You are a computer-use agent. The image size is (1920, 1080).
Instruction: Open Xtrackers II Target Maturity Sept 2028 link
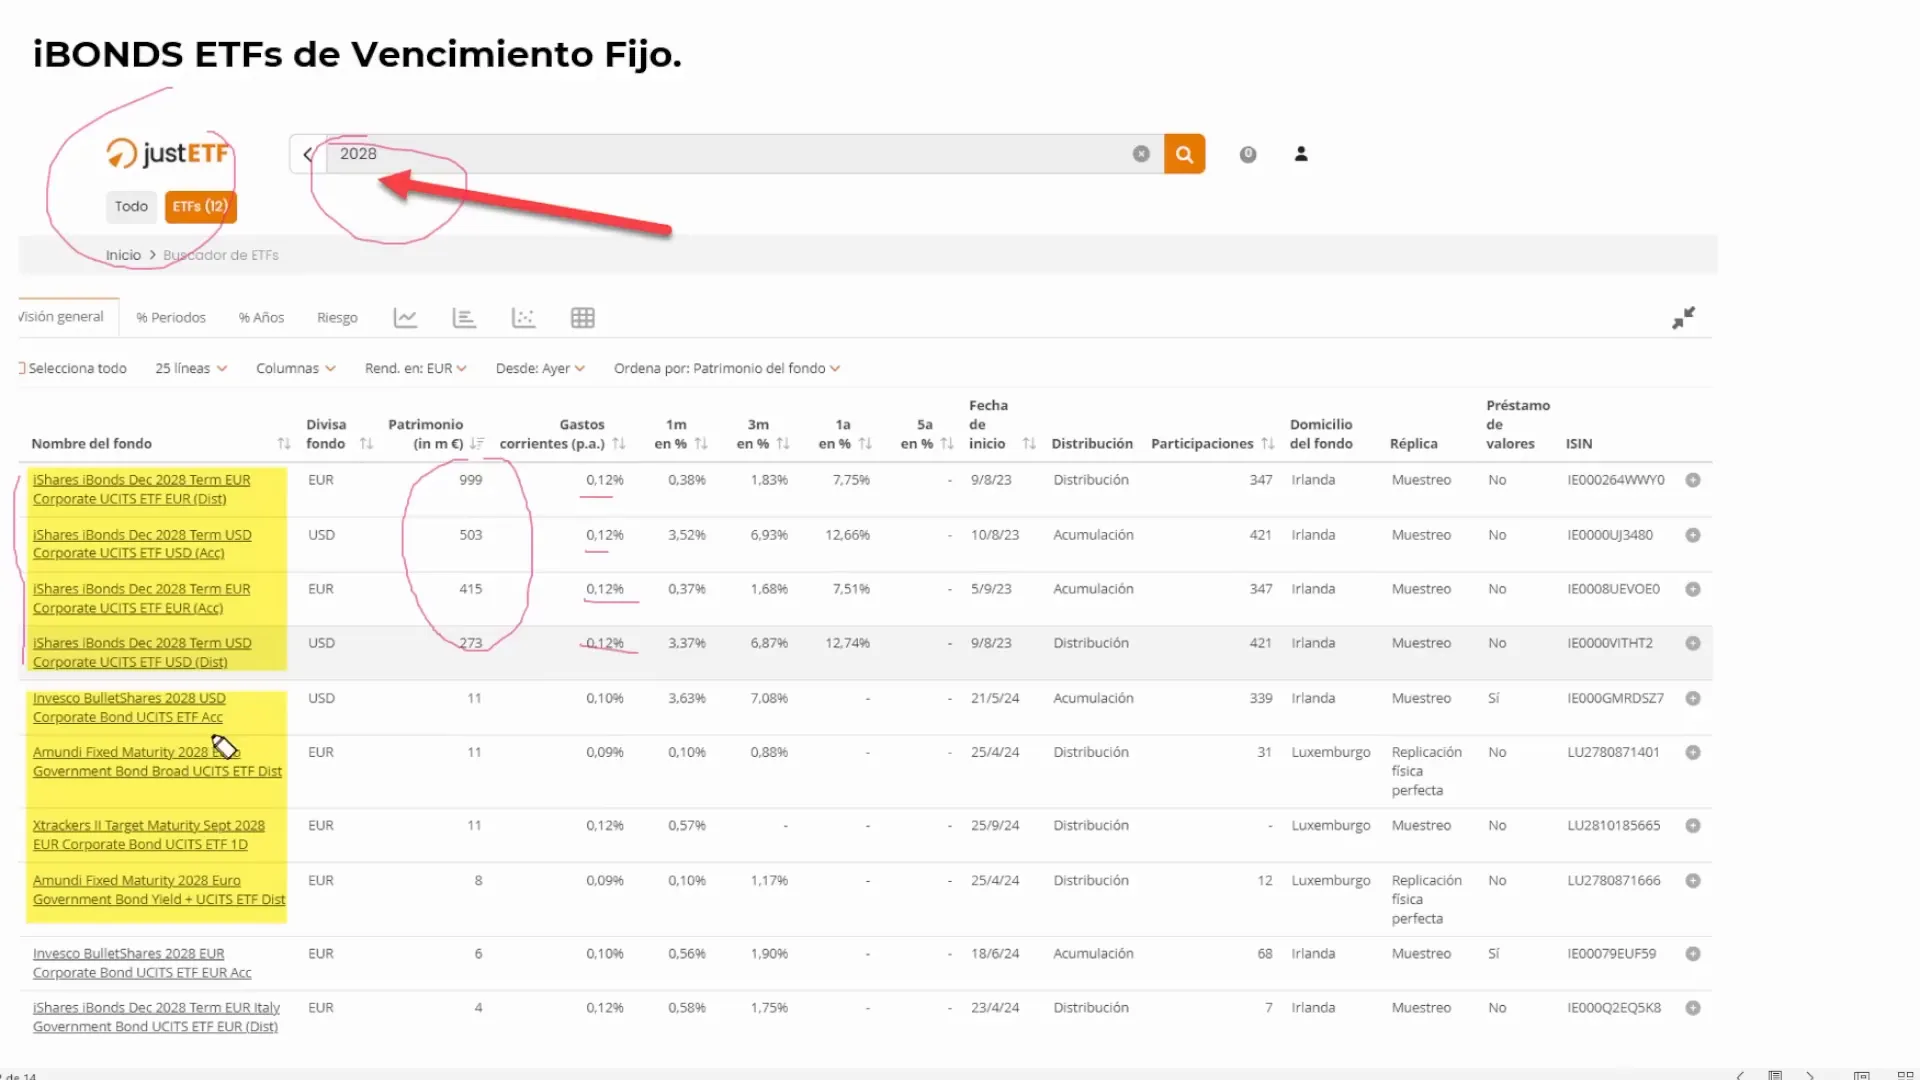tap(149, 834)
